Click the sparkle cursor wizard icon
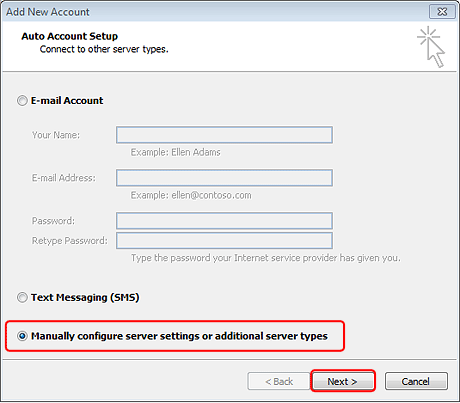The image size is (460, 403). coord(431,47)
